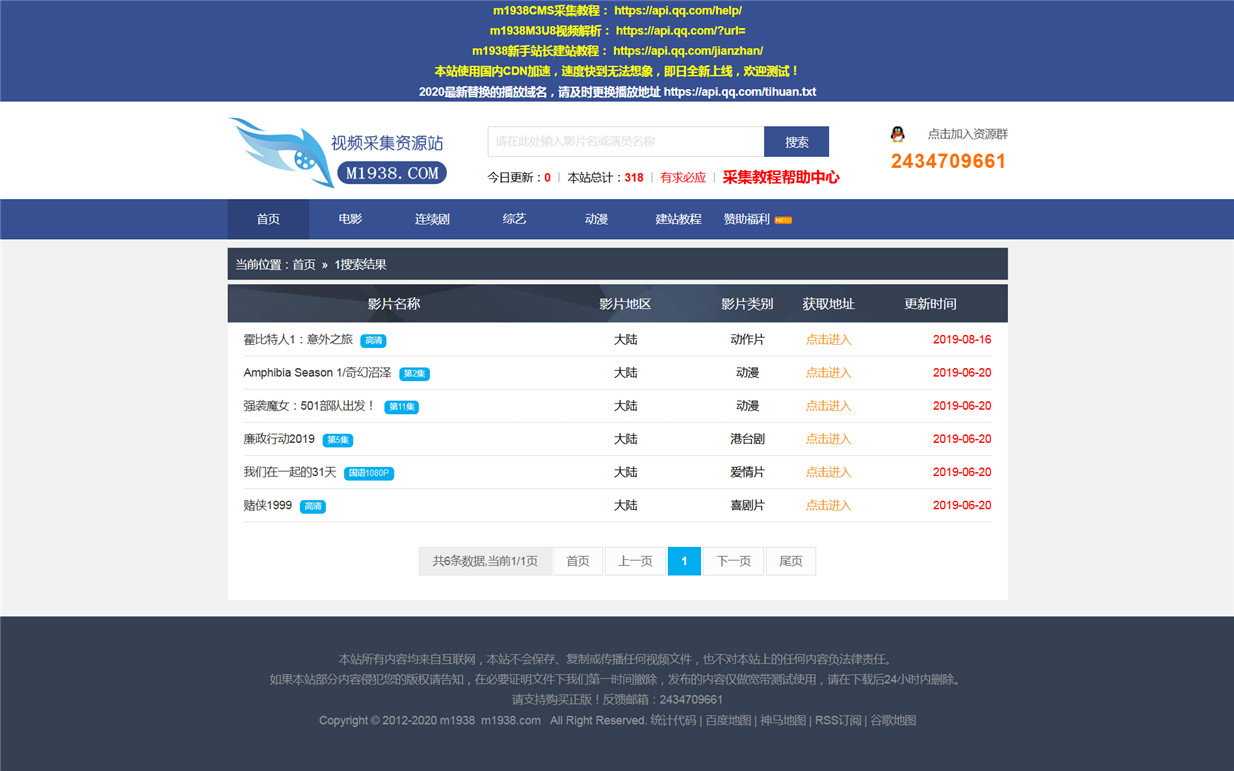Click 点击进入 for 霍比特人1 row

[x=829, y=340]
